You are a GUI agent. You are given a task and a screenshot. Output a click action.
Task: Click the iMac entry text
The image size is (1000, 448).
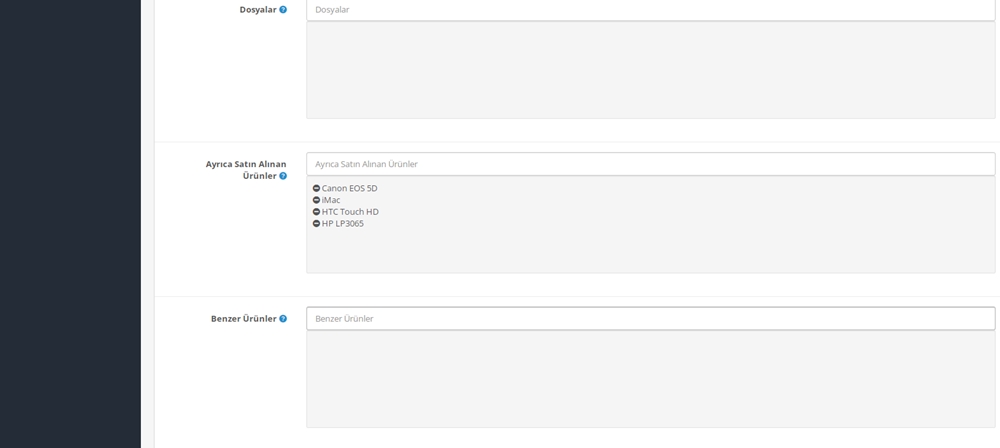point(331,200)
